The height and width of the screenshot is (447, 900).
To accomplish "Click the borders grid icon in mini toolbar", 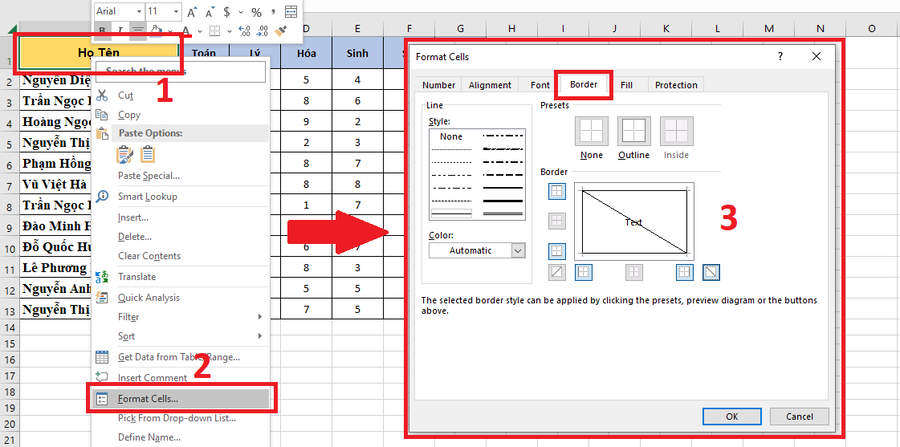I will coord(214,30).
